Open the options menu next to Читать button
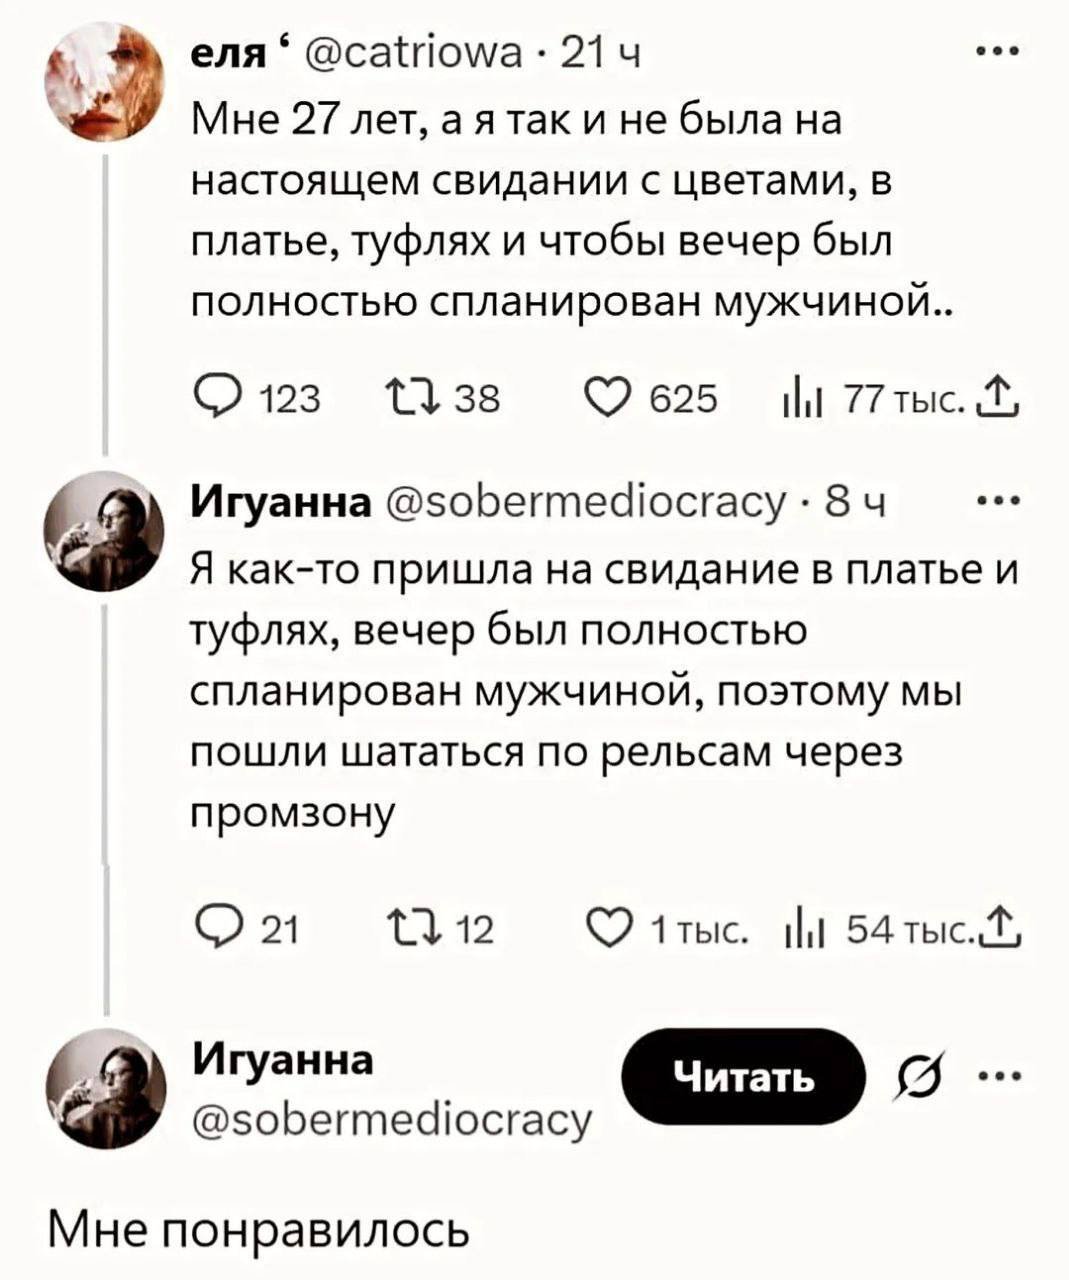This screenshot has height=1280, width=1069. point(1002,1075)
